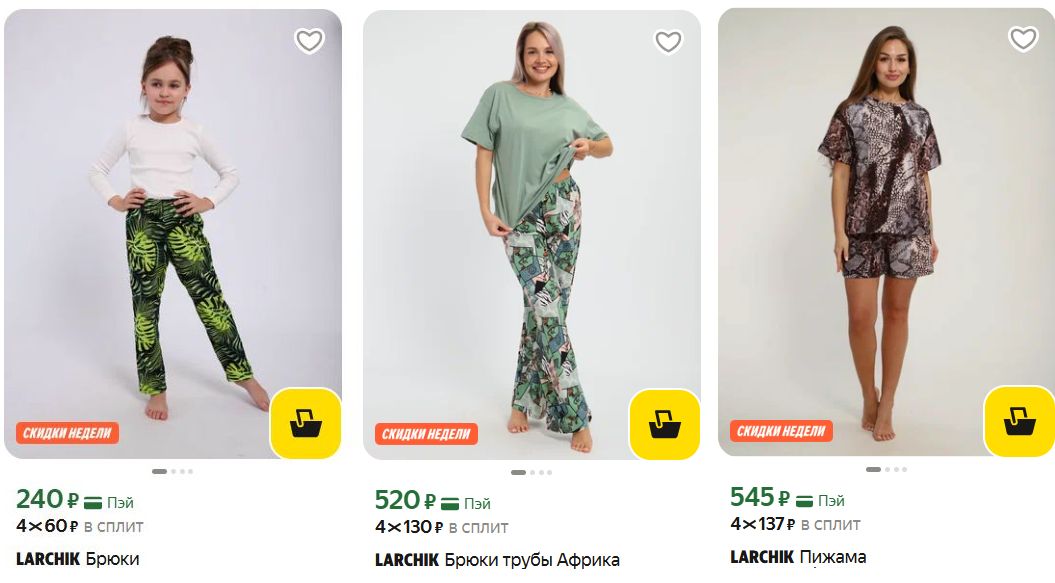
Task: Add LARCHIK Пижама to cart
Action: point(1019,421)
